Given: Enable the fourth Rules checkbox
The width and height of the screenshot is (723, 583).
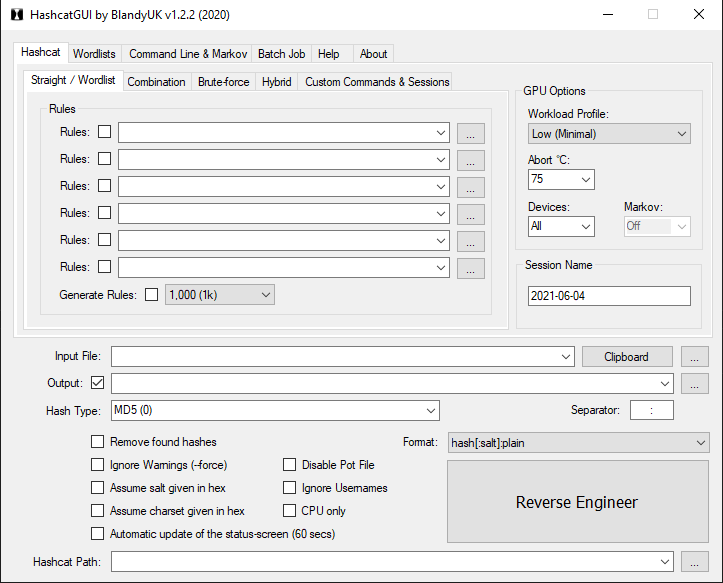Looking at the screenshot, I should 105,213.
